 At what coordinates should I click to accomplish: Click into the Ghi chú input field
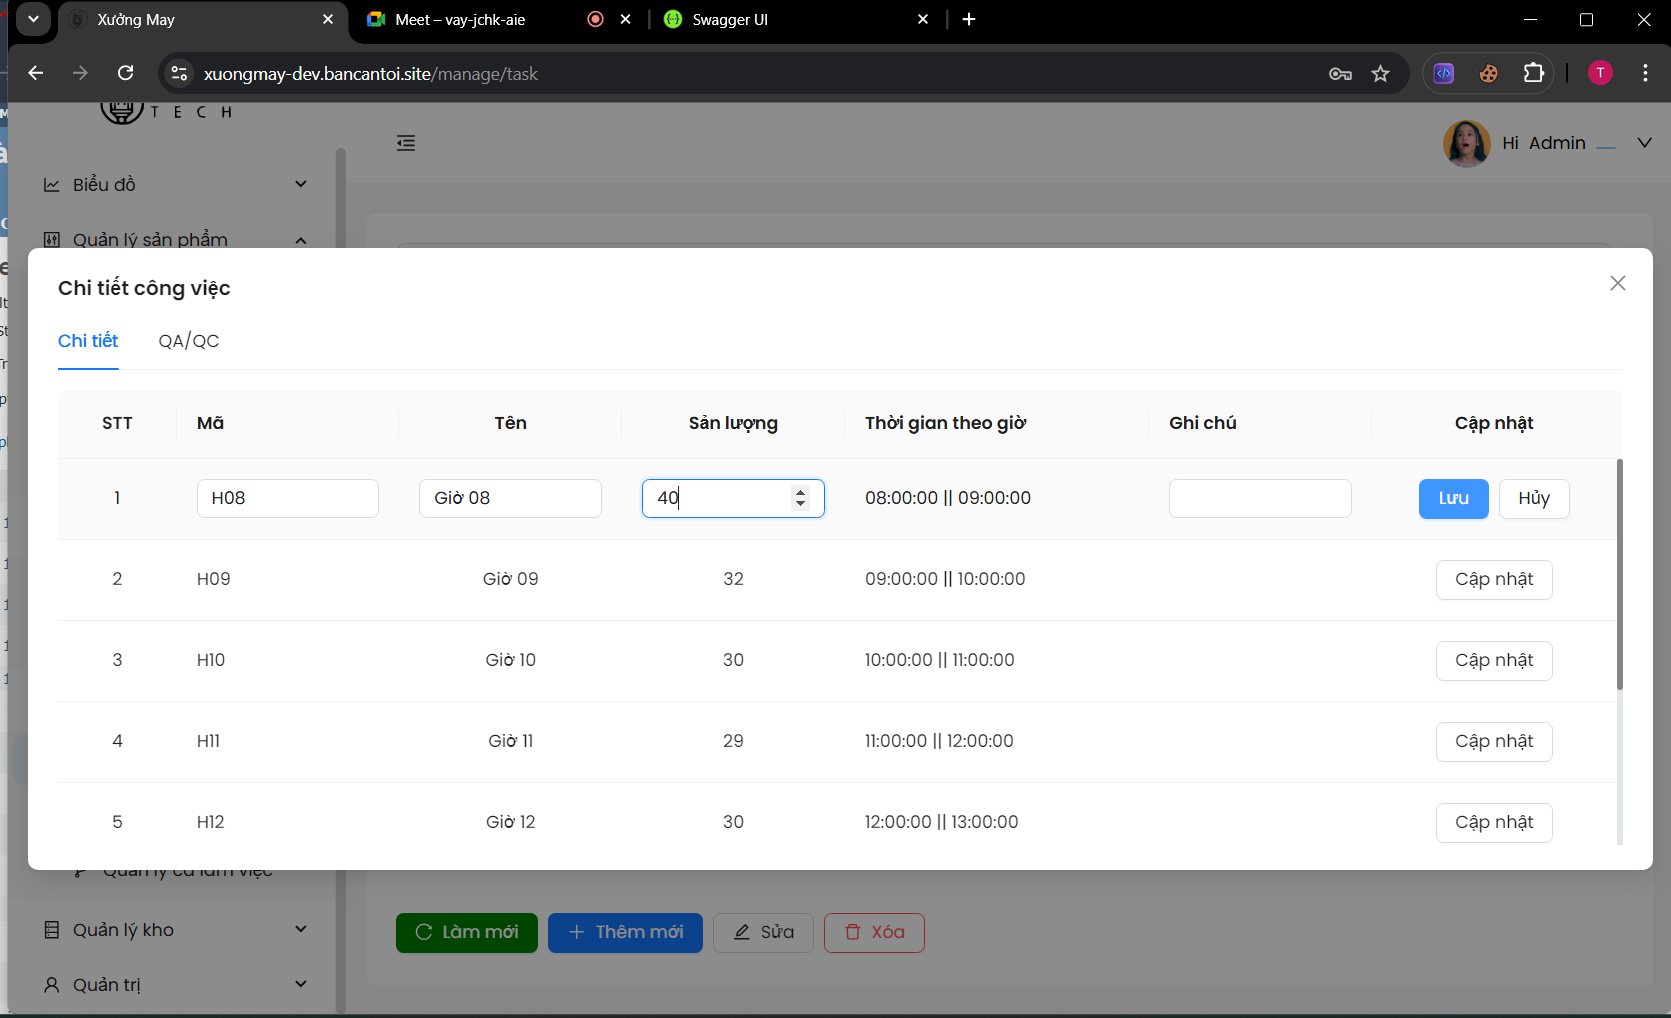[x=1259, y=498]
